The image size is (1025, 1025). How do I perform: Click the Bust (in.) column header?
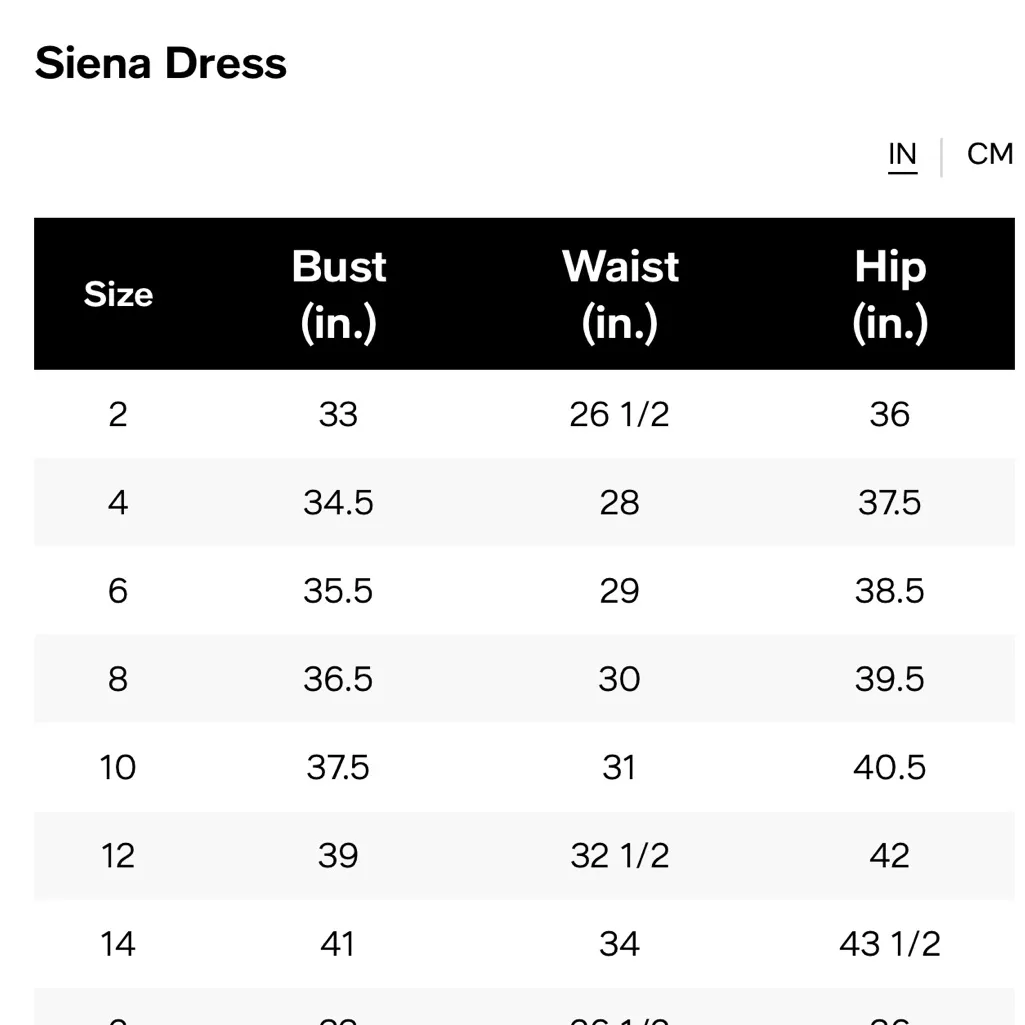pyautogui.click(x=338, y=294)
